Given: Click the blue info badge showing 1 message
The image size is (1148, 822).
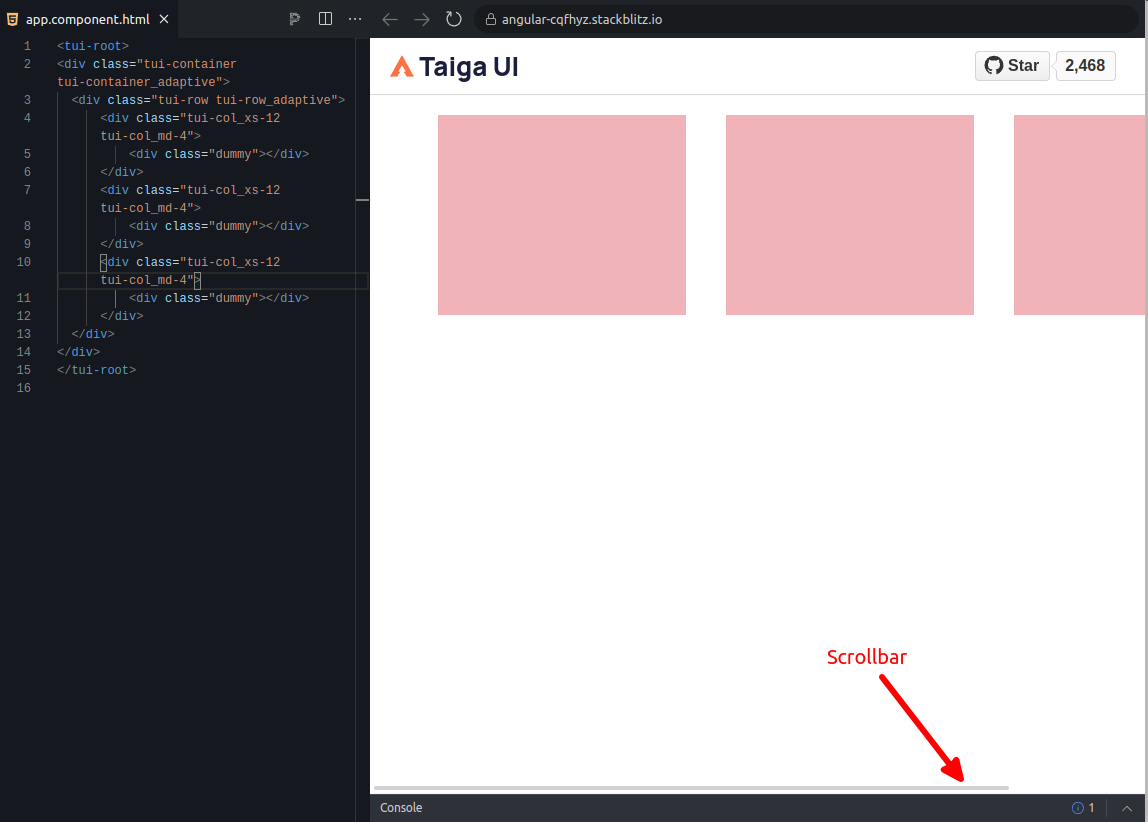Looking at the screenshot, I should tap(1080, 808).
